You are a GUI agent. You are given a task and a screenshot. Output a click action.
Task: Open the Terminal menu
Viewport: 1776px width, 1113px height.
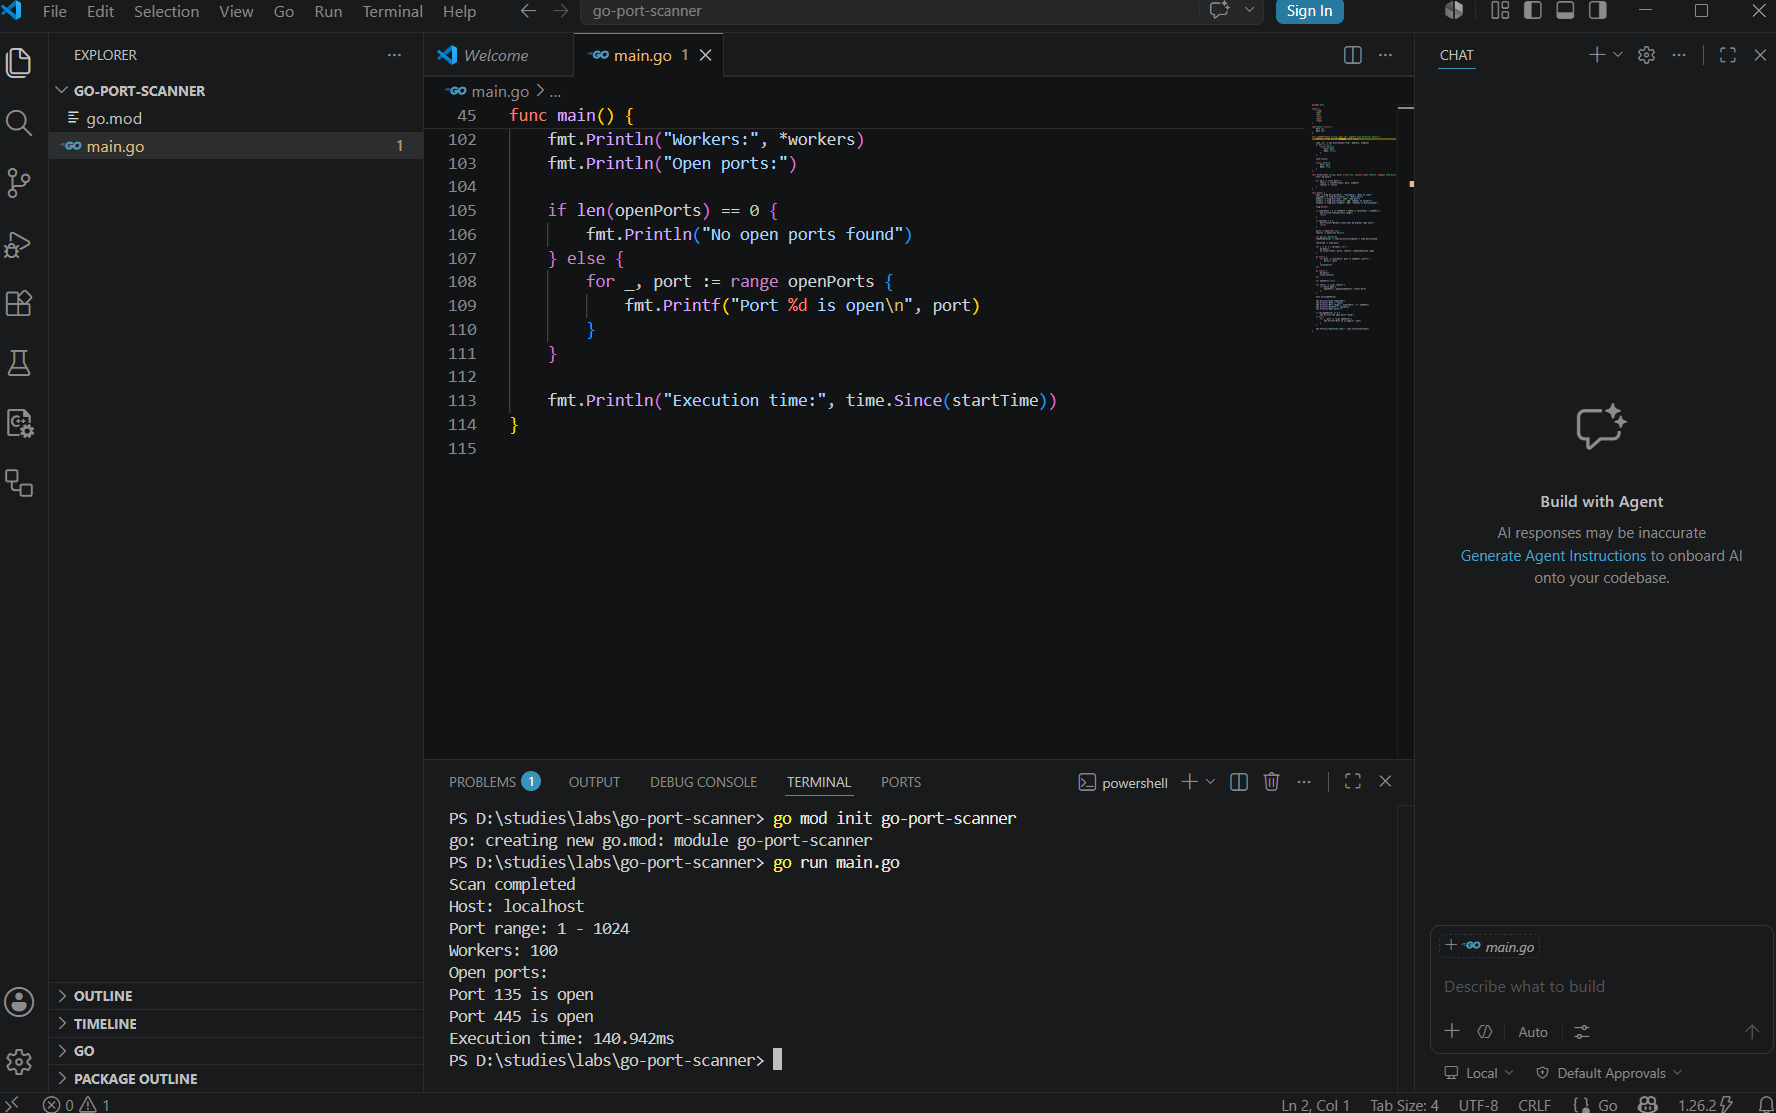392,11
